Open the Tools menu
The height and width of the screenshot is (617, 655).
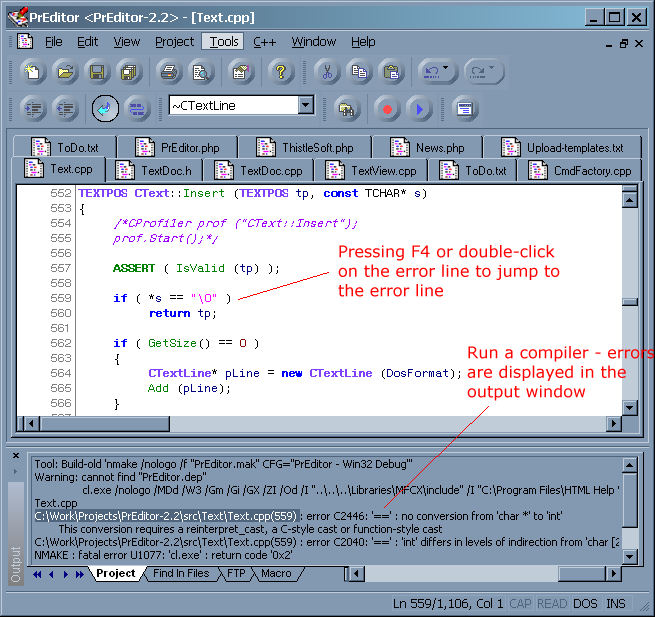[223, 42]
